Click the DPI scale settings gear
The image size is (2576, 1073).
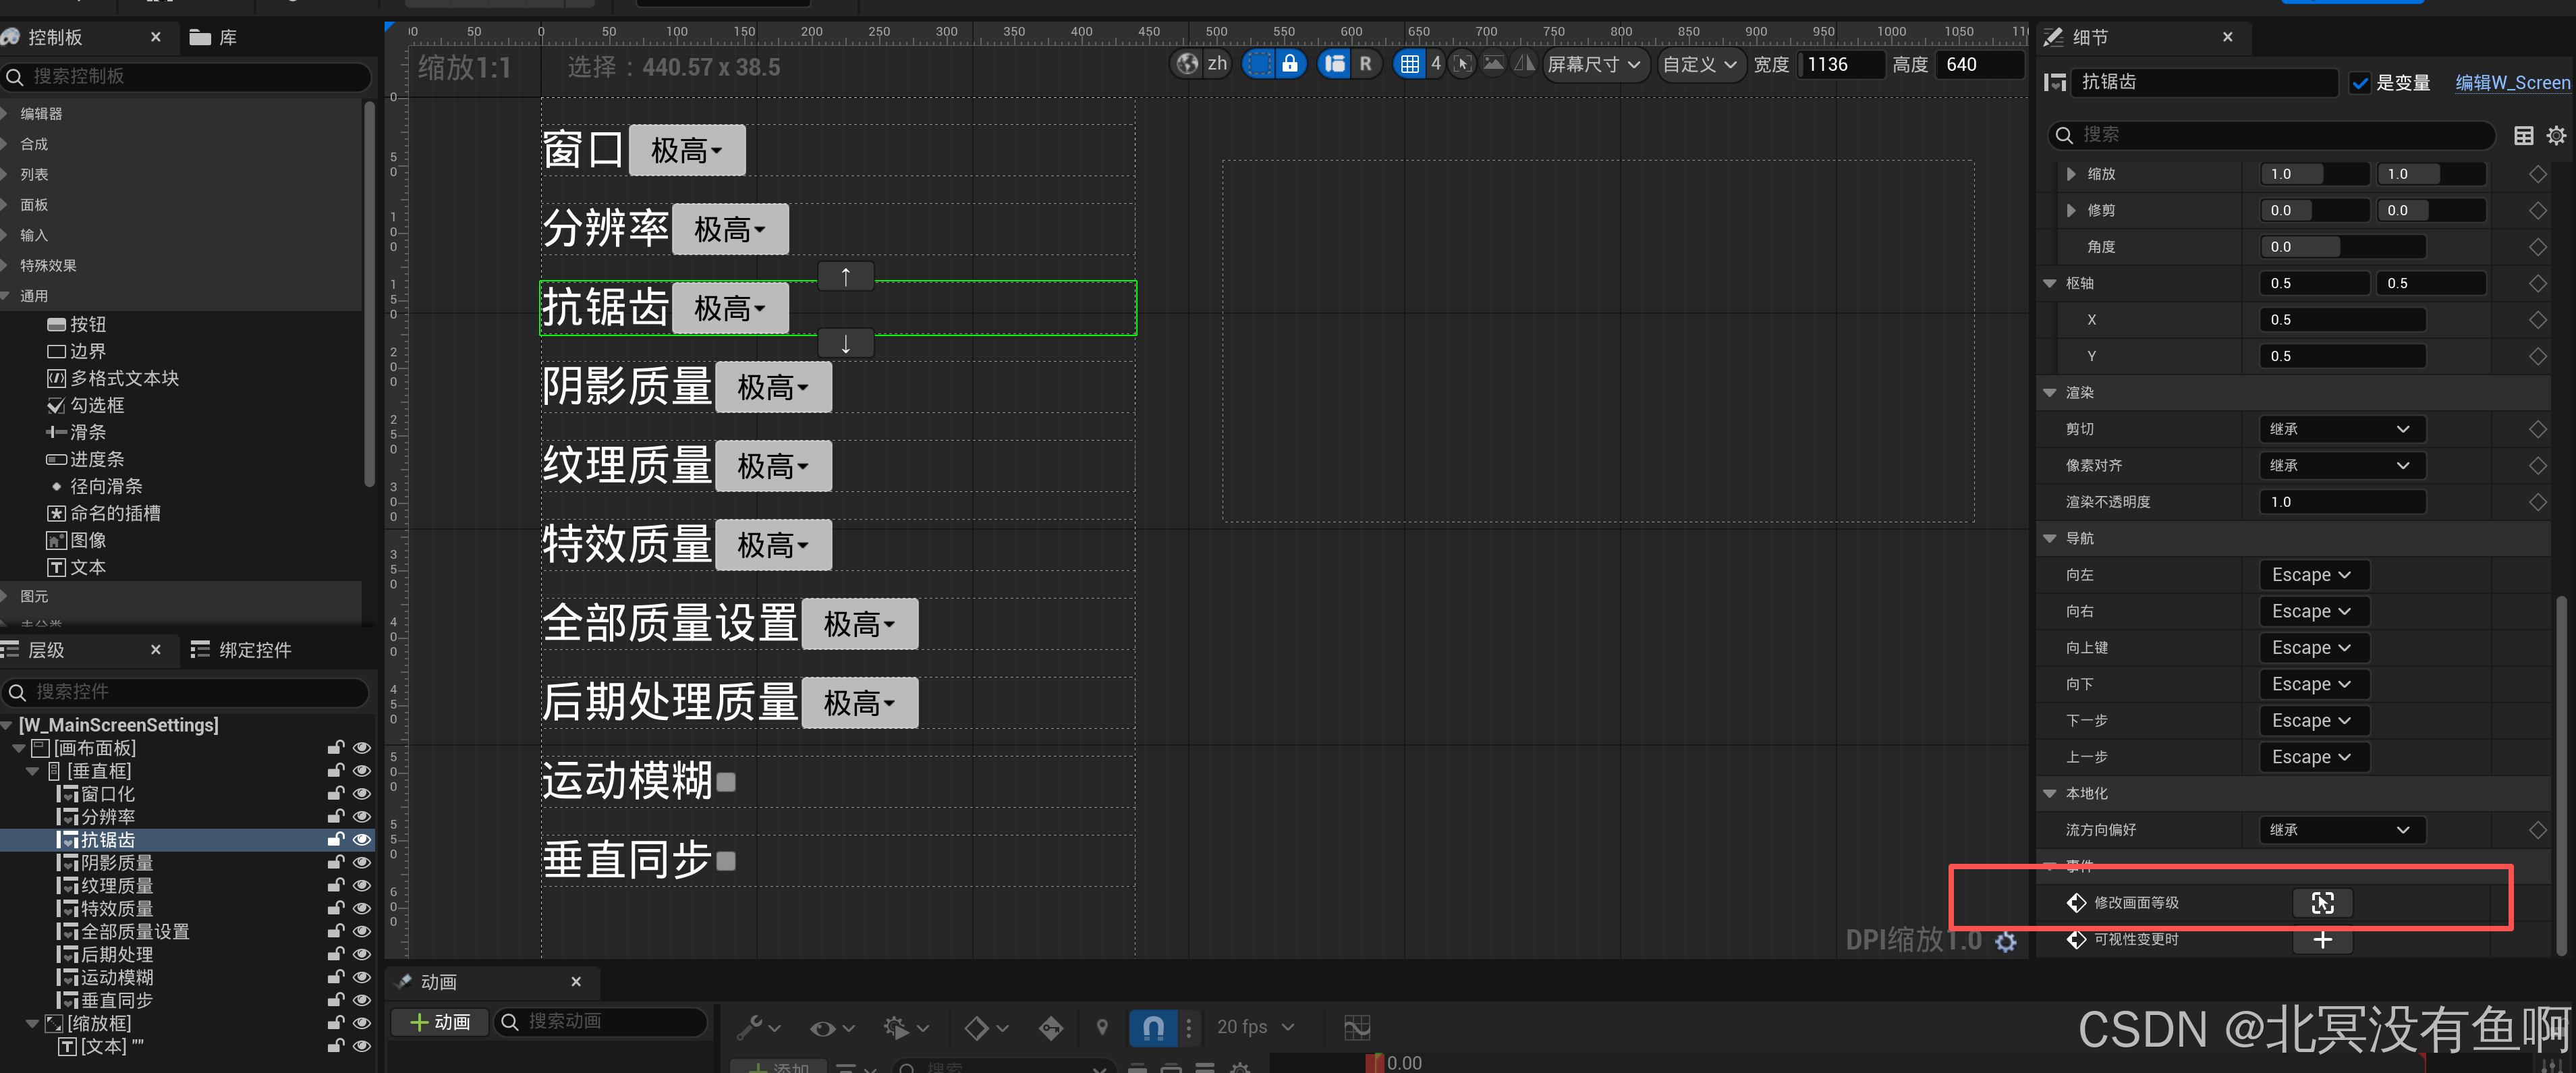2005,941
